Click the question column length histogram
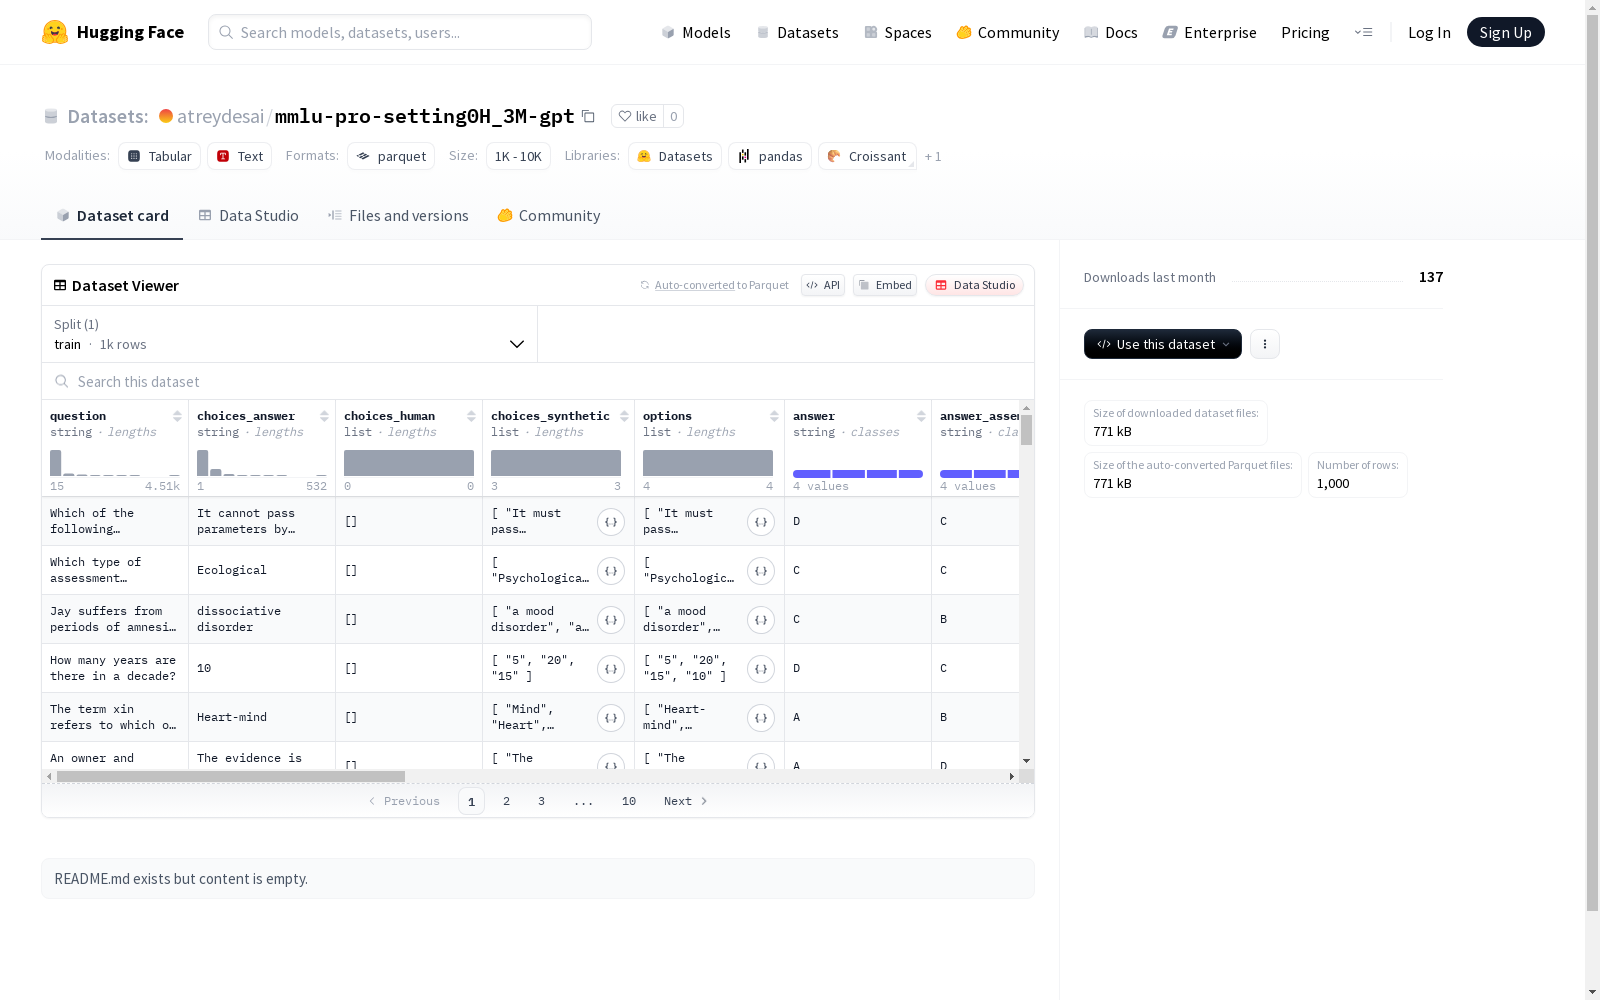This screenshot has width=1600, height=1000. coord(115,463)
